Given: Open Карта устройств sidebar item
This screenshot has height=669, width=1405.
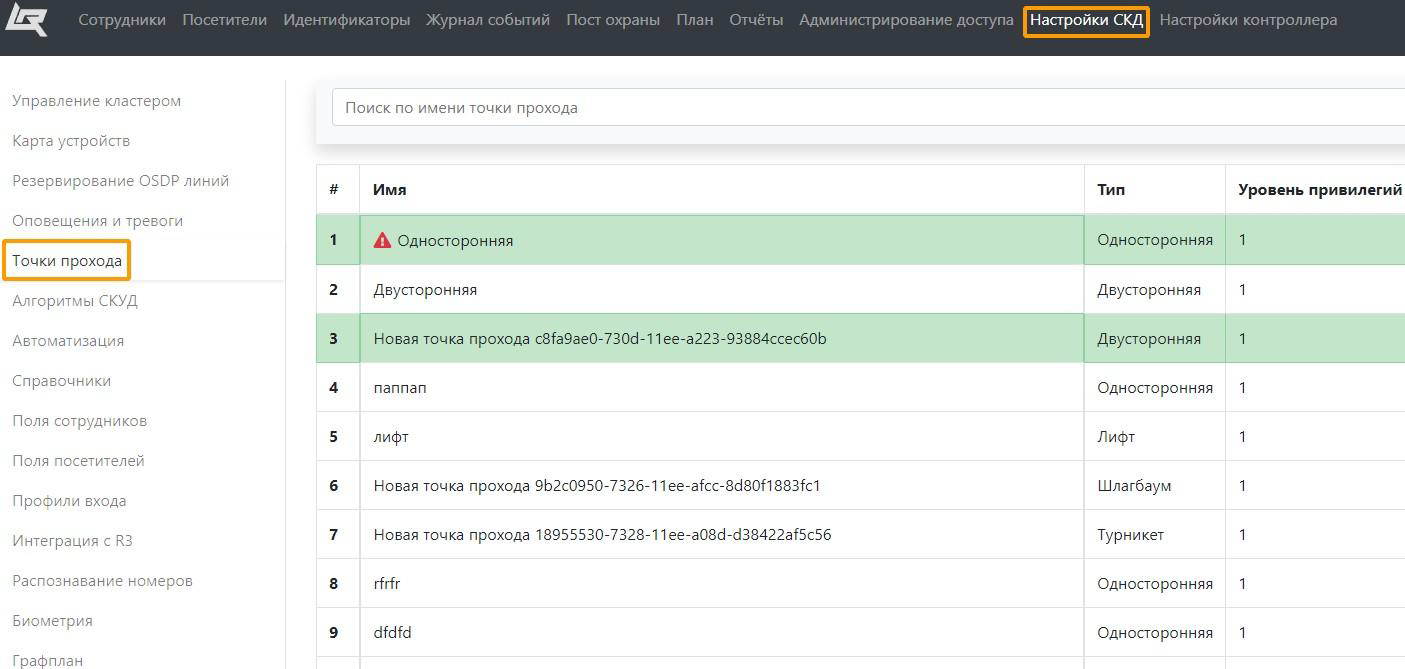Looking at the screenshot, I should coord(71,141).
